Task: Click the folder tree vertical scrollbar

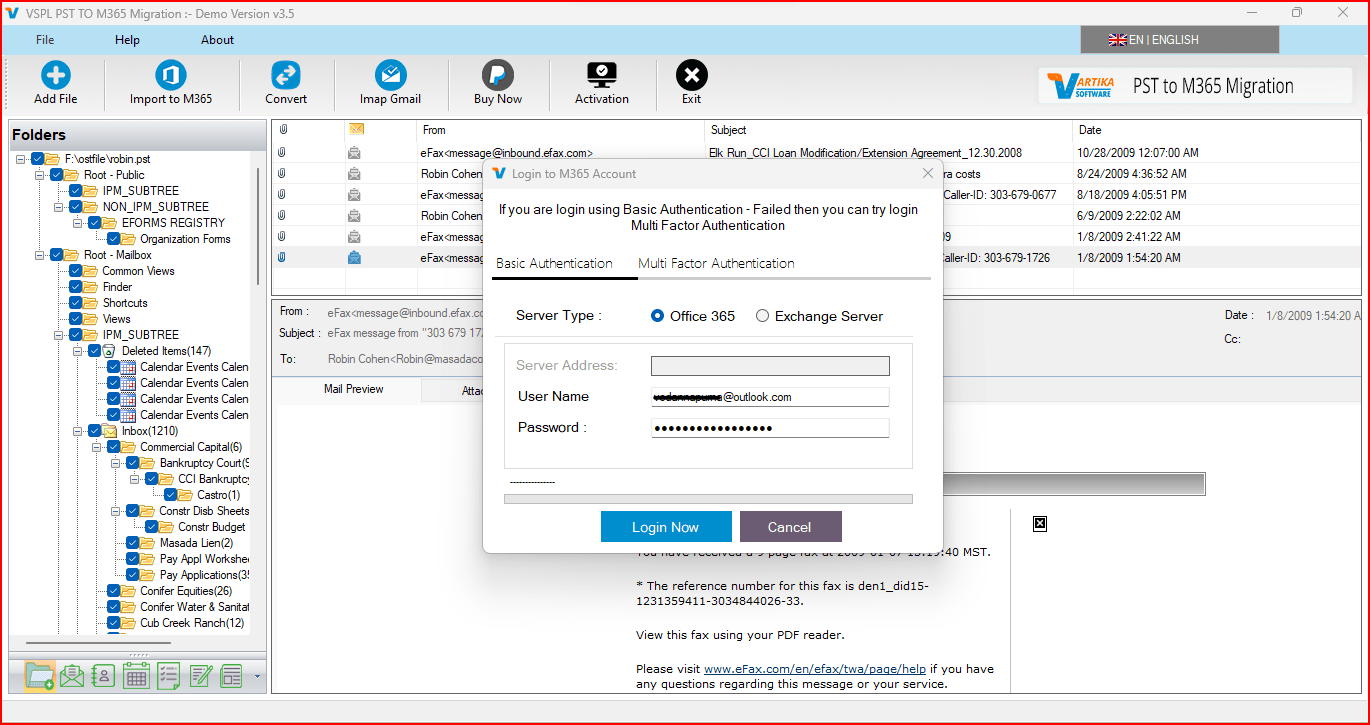Action: [259, 226]
